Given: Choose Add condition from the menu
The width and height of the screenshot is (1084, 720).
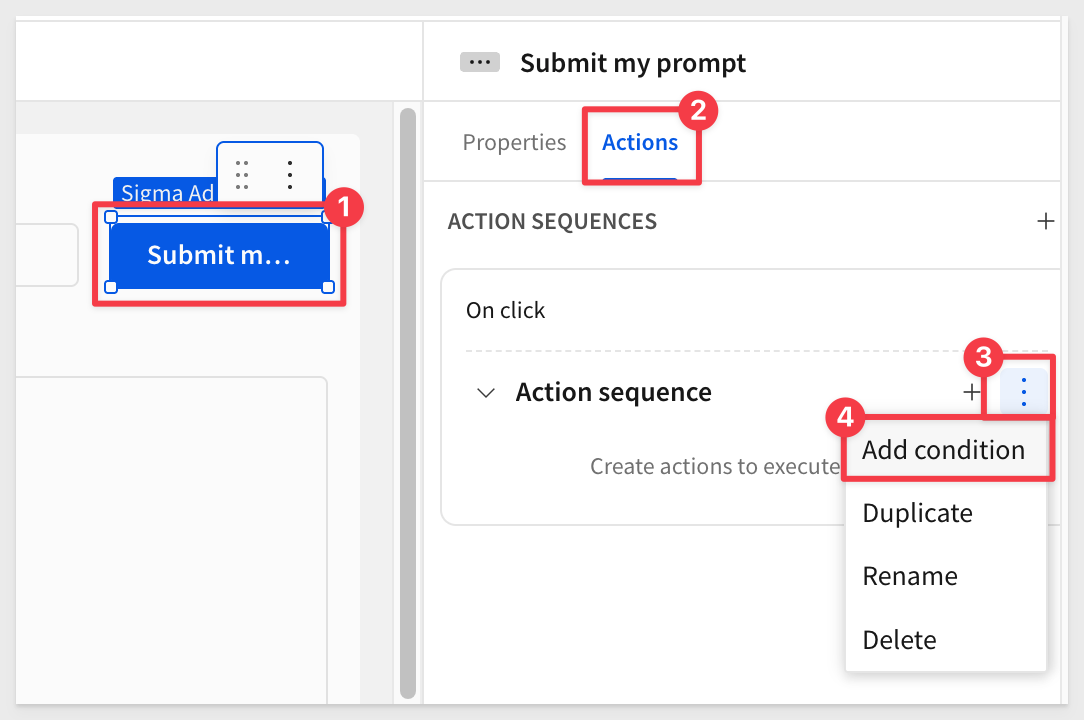Looking at the screenshot, I should pos(944,450).
